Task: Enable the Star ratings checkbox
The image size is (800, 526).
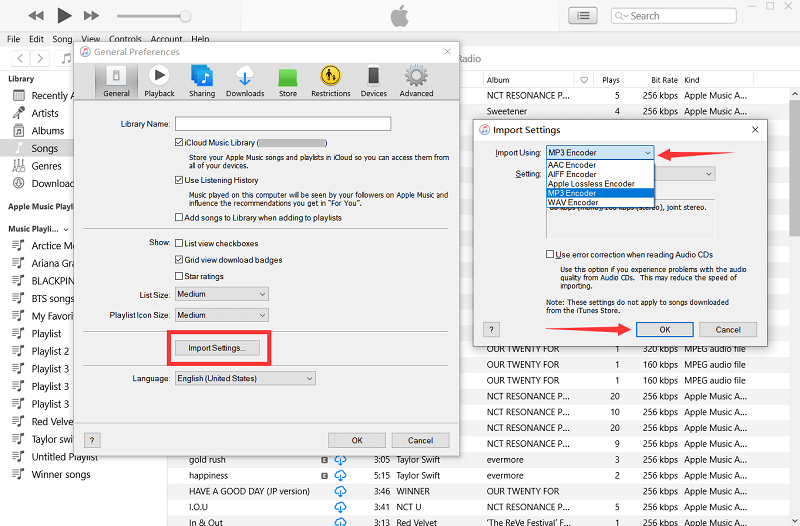Action: pyautogui.click(x=179, y=276)
